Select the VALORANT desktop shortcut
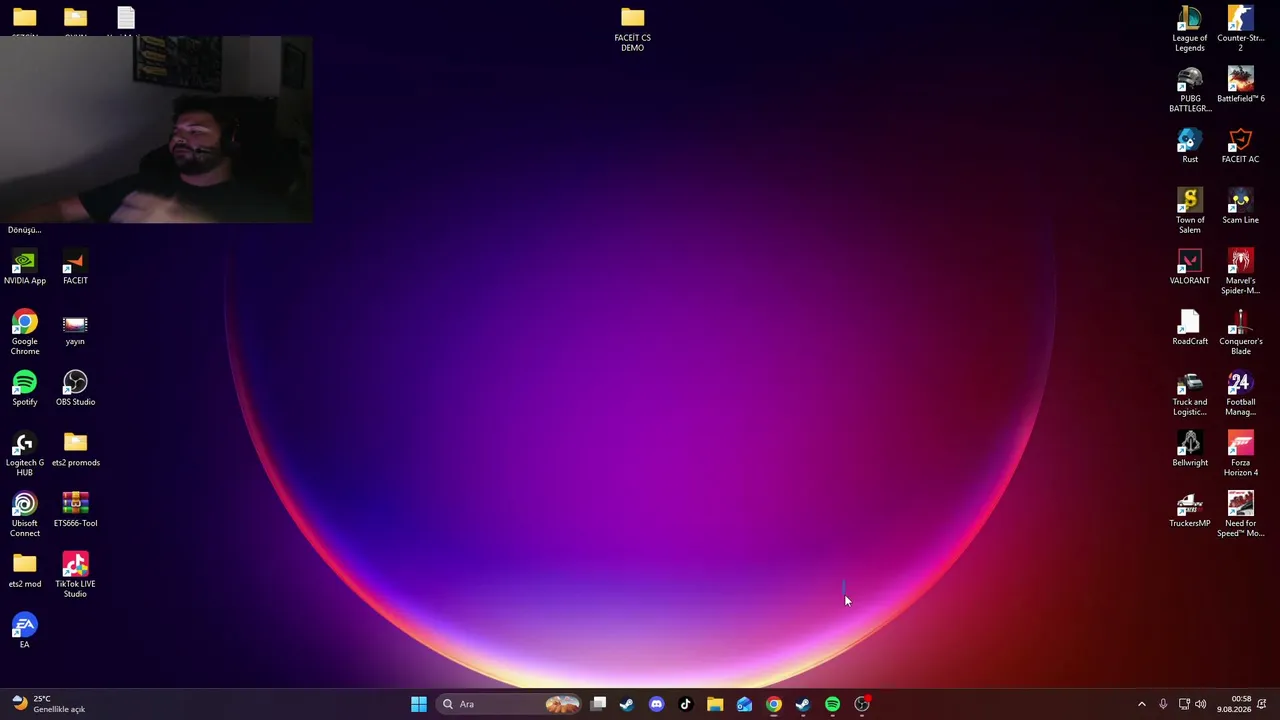 pos(1189,267)
